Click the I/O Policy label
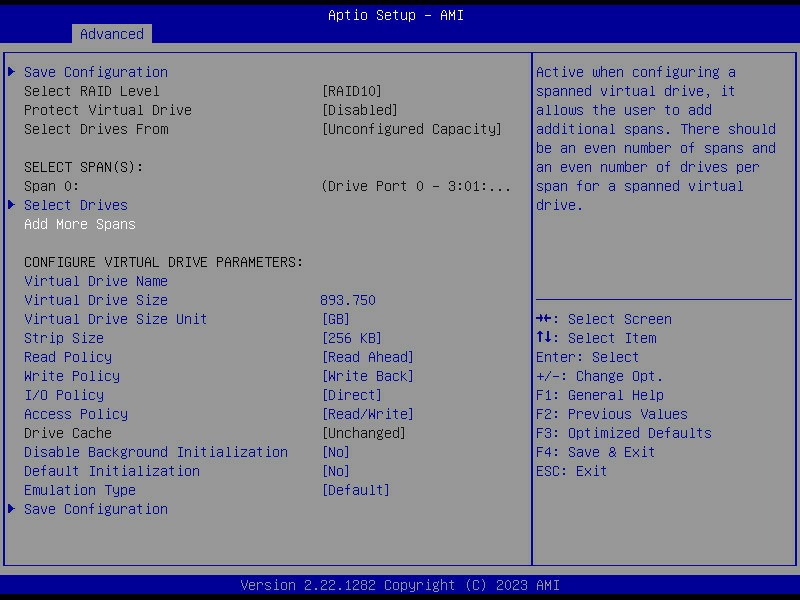The image size is (800, 600). [64, 395]
